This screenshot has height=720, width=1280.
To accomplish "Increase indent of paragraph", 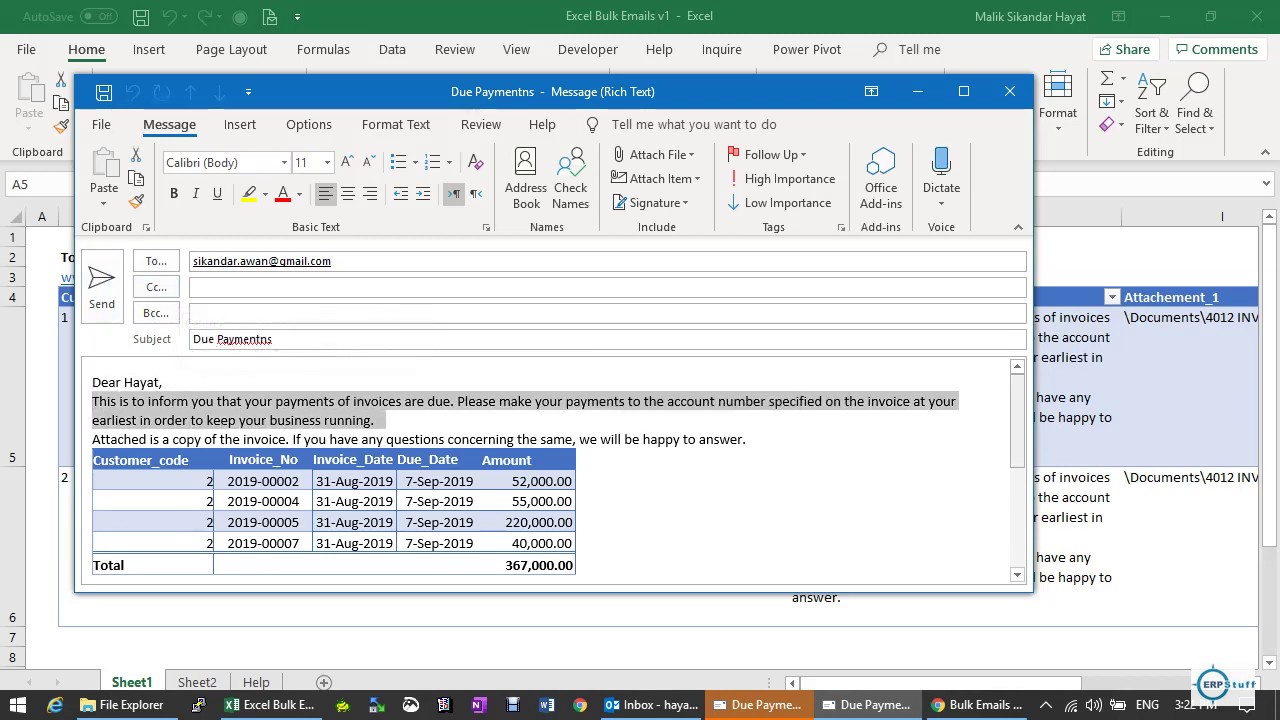I will pos(423,194).
